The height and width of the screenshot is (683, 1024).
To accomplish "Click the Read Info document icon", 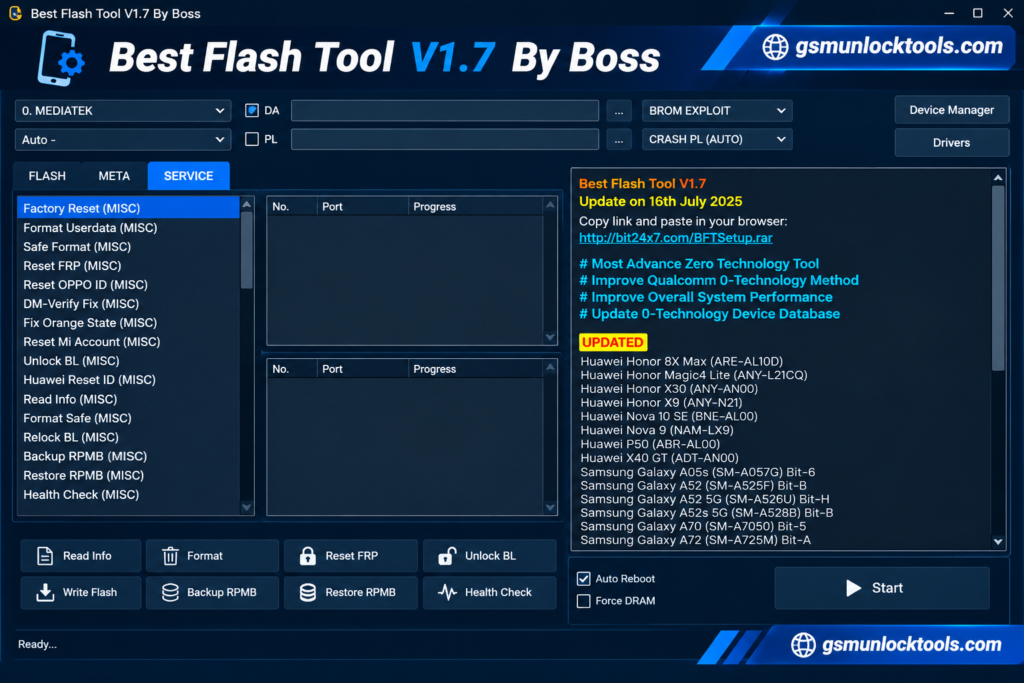I will click(x=44, y=556).
